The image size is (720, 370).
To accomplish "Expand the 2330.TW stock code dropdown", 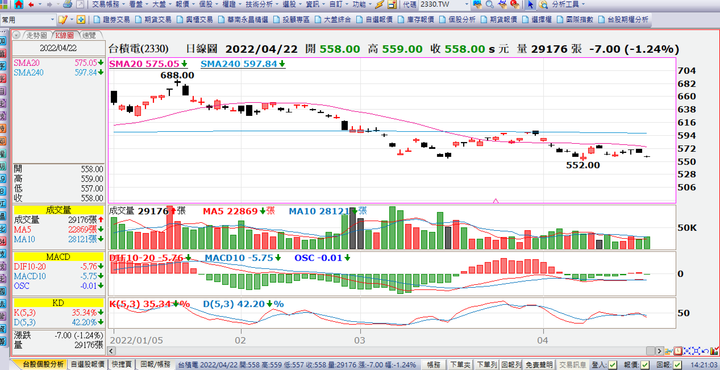I will (x=467, y=5).
